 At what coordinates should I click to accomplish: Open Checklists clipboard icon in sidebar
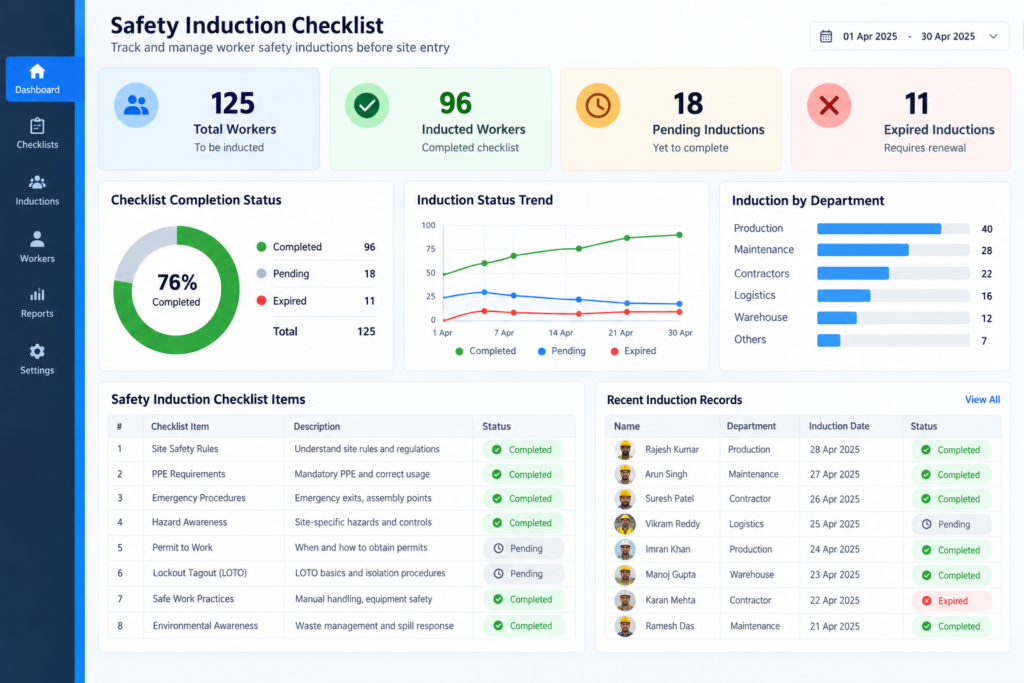point(37,125)
